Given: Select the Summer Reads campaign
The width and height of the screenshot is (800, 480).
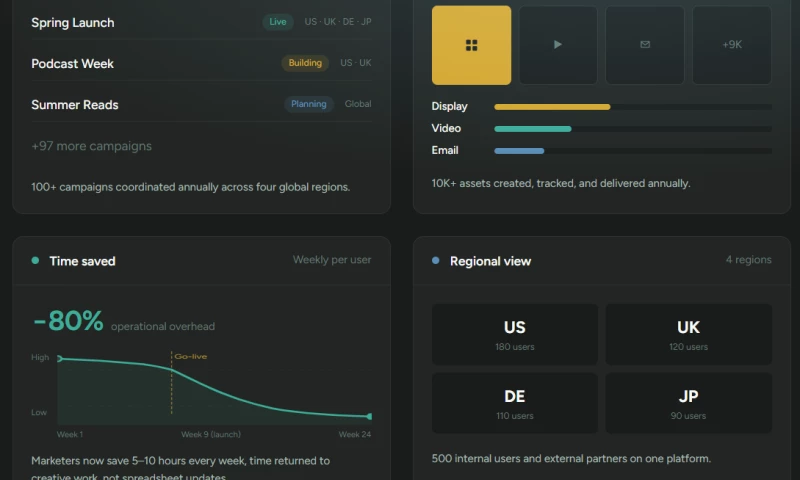Looking at the screenshot, I should pos(201,104).
